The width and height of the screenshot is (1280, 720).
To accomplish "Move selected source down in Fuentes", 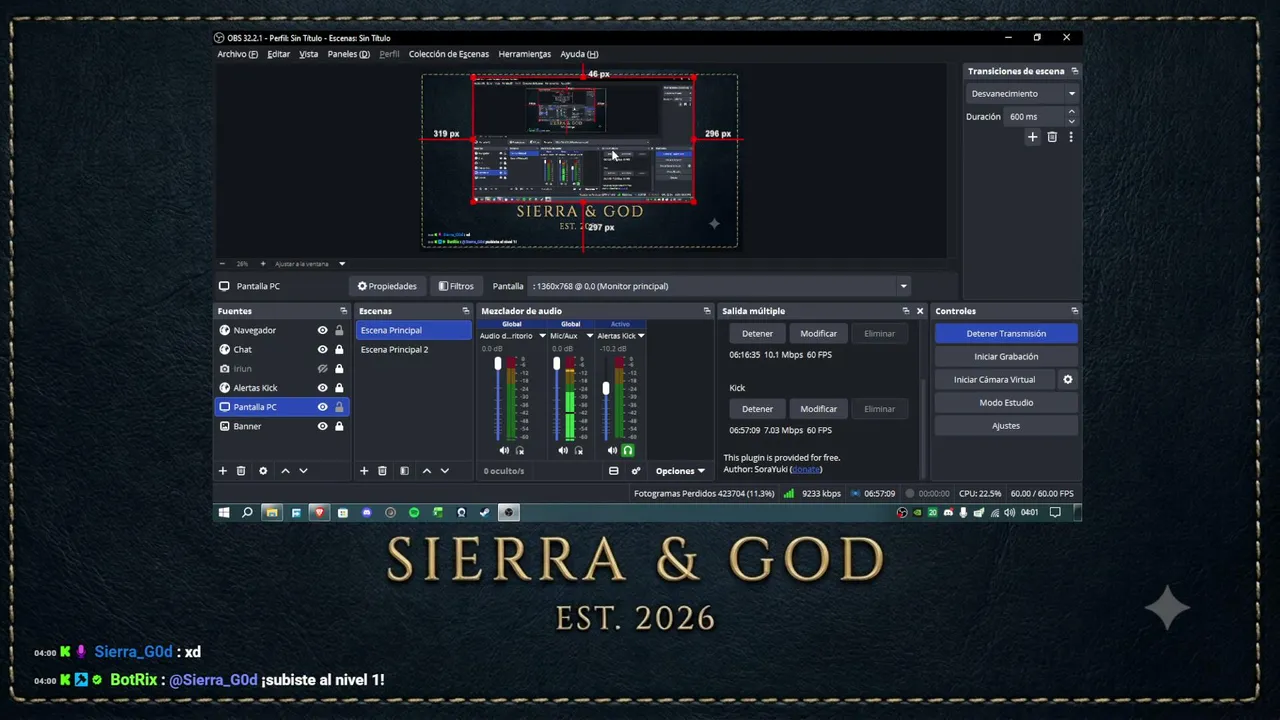I will (303, 471).
